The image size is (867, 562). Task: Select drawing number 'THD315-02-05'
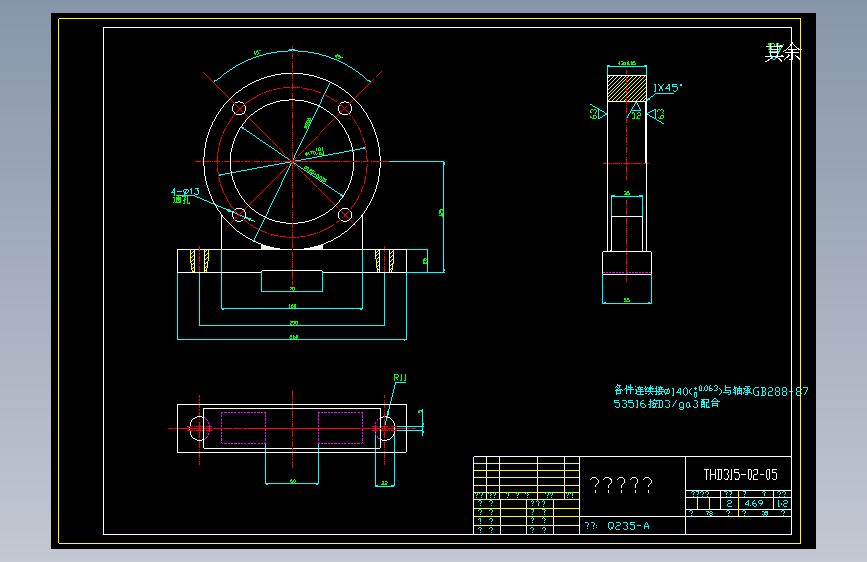point(740,475)
